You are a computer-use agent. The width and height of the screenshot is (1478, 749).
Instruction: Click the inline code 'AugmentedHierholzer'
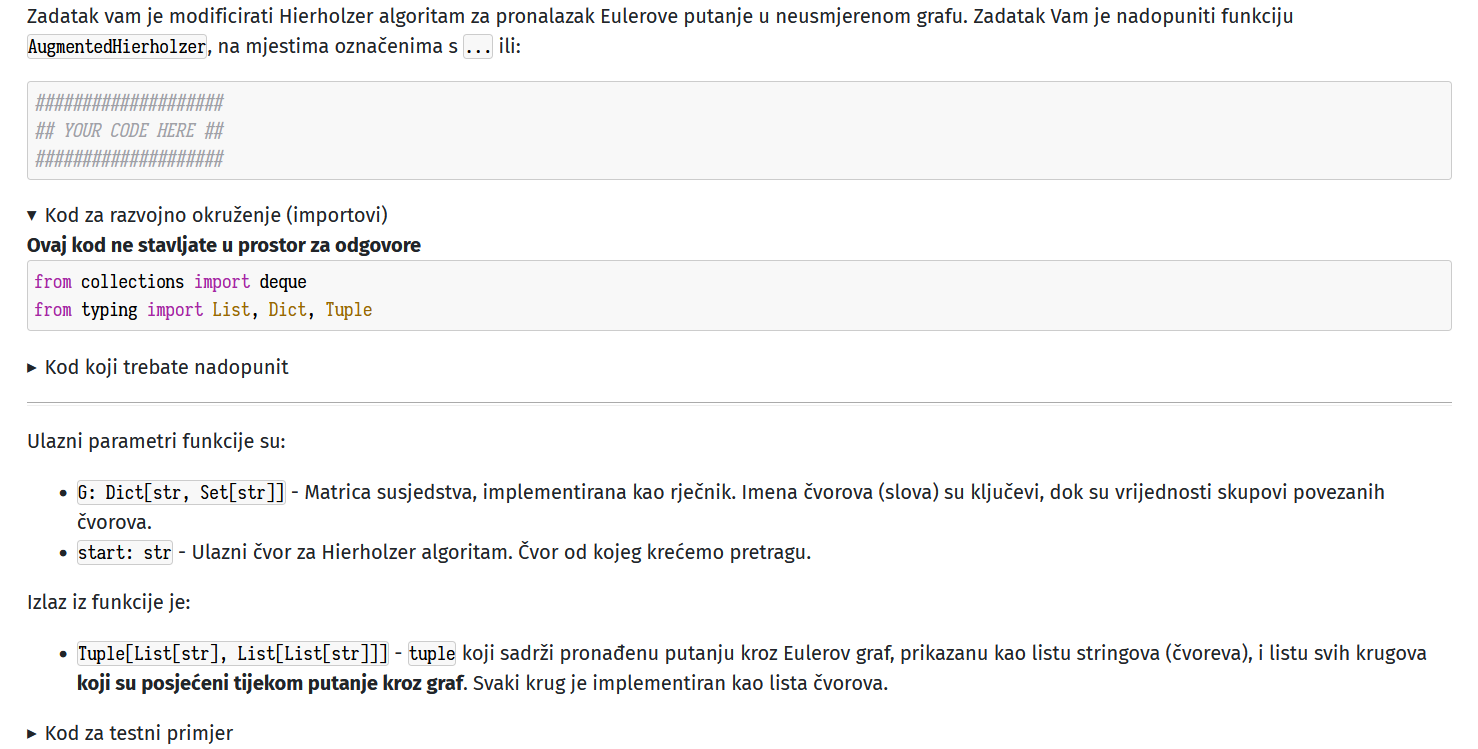117,47
